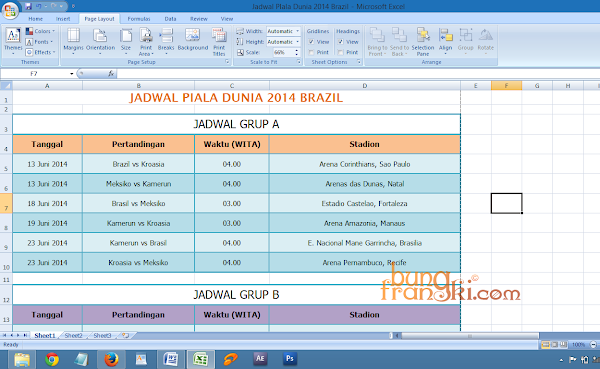
Task: Enable Gridlines Print checkbox
Action: click(x=311, y=52)
